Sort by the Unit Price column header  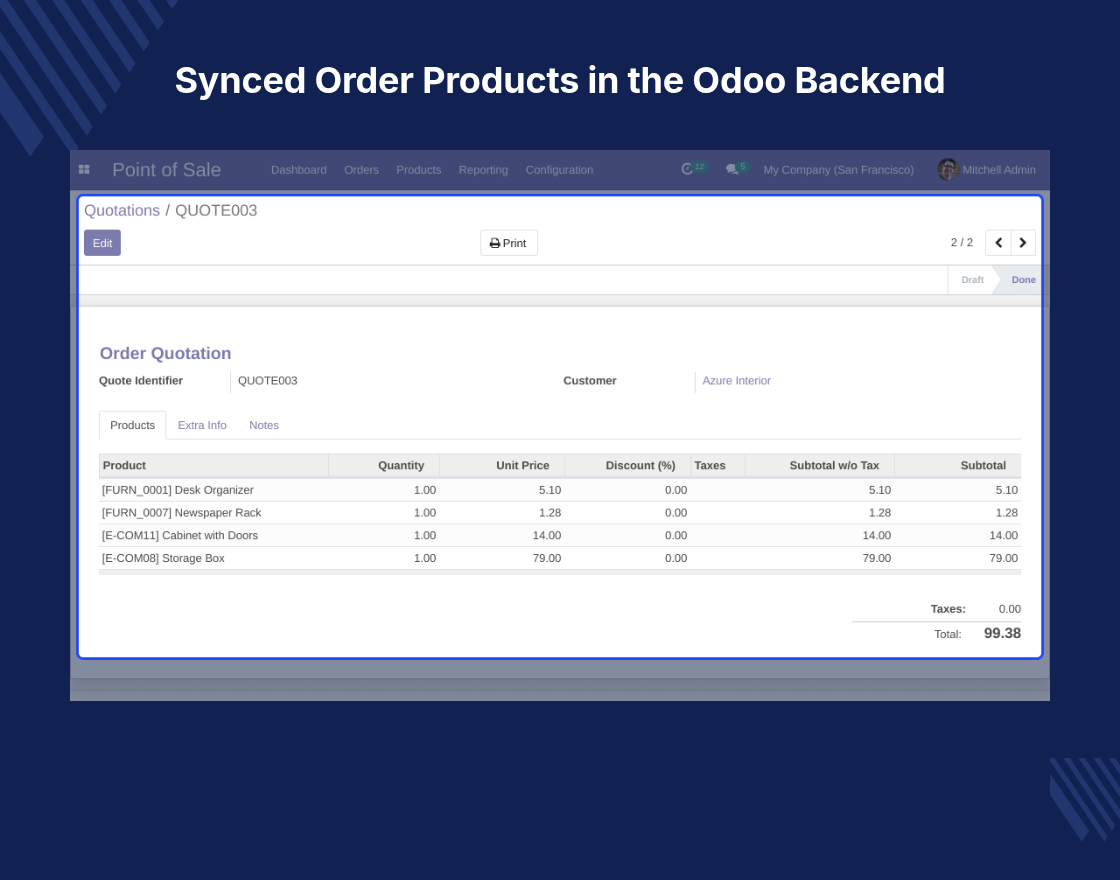(x=502, y=466)
